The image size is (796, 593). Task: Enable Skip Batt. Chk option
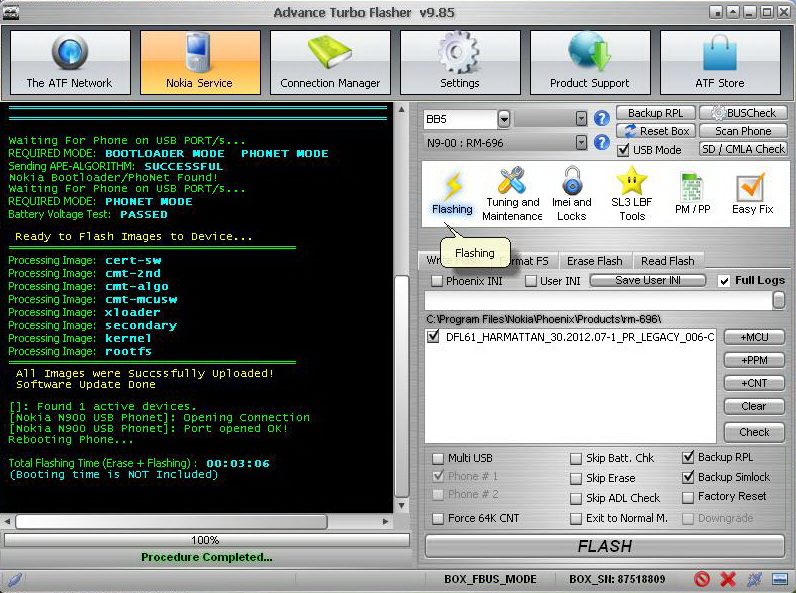576,458
